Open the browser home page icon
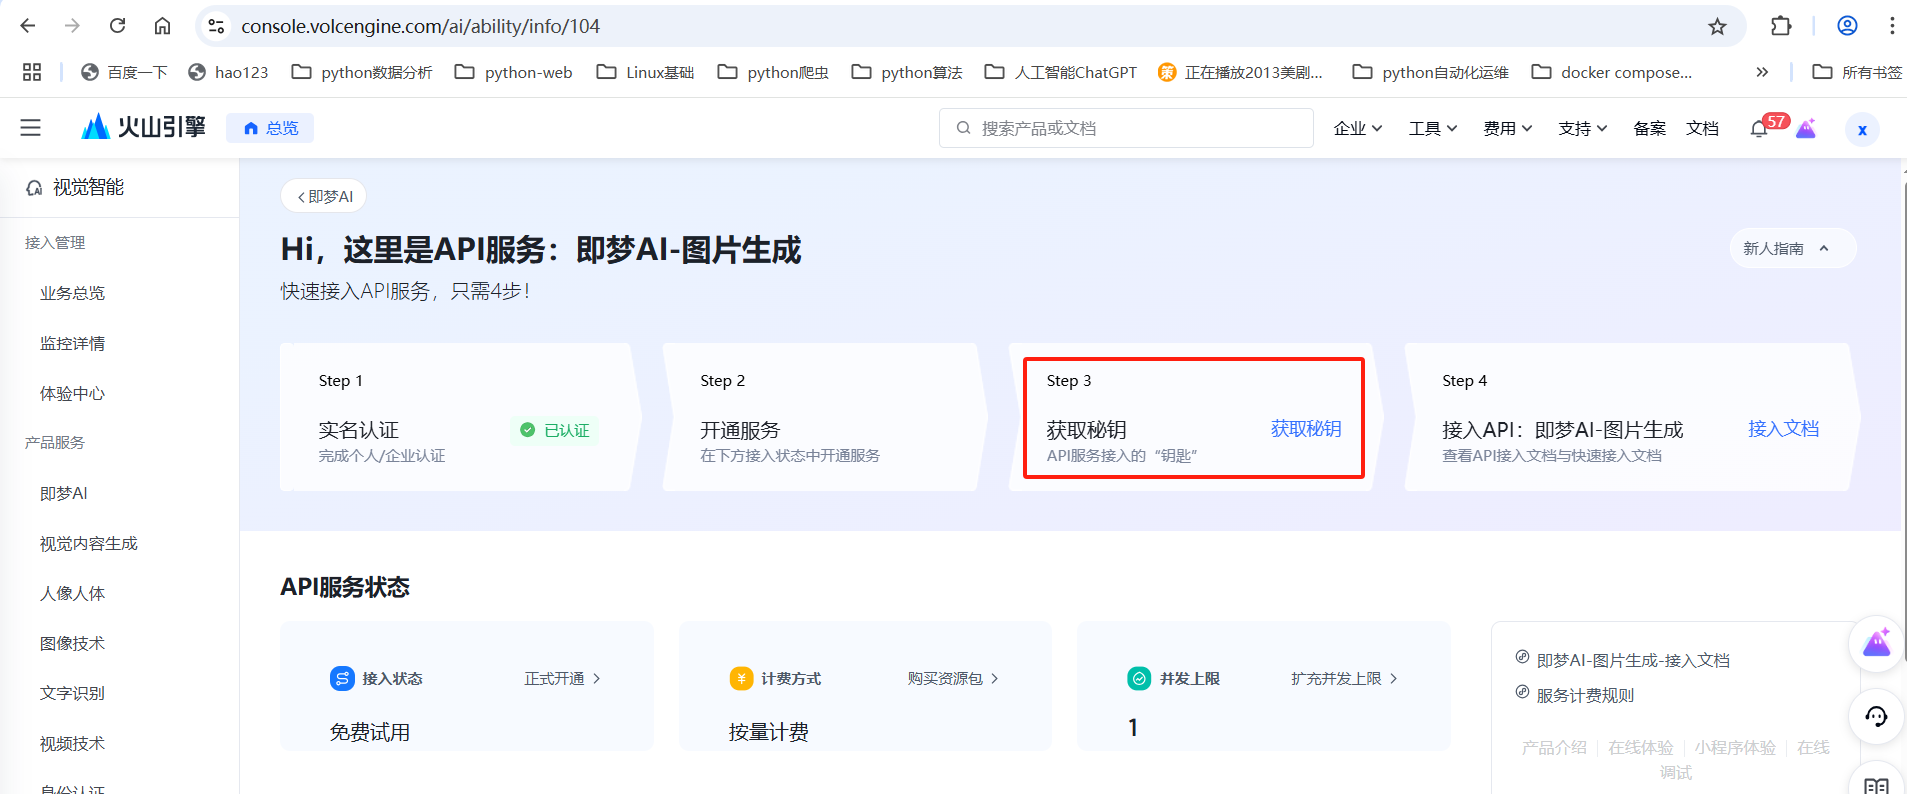Screen dimensions: 1907x794 [162, 26]
